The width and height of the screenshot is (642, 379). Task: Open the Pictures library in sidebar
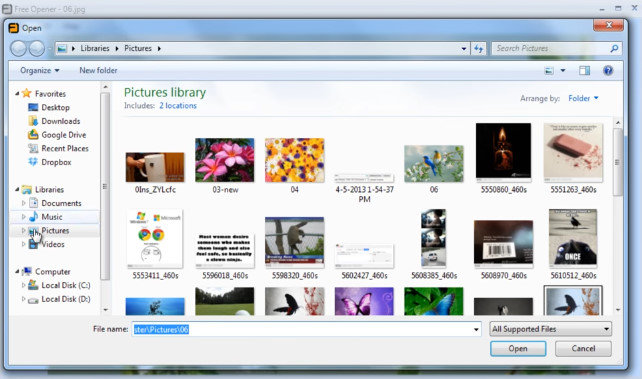(x=55, y=230)
